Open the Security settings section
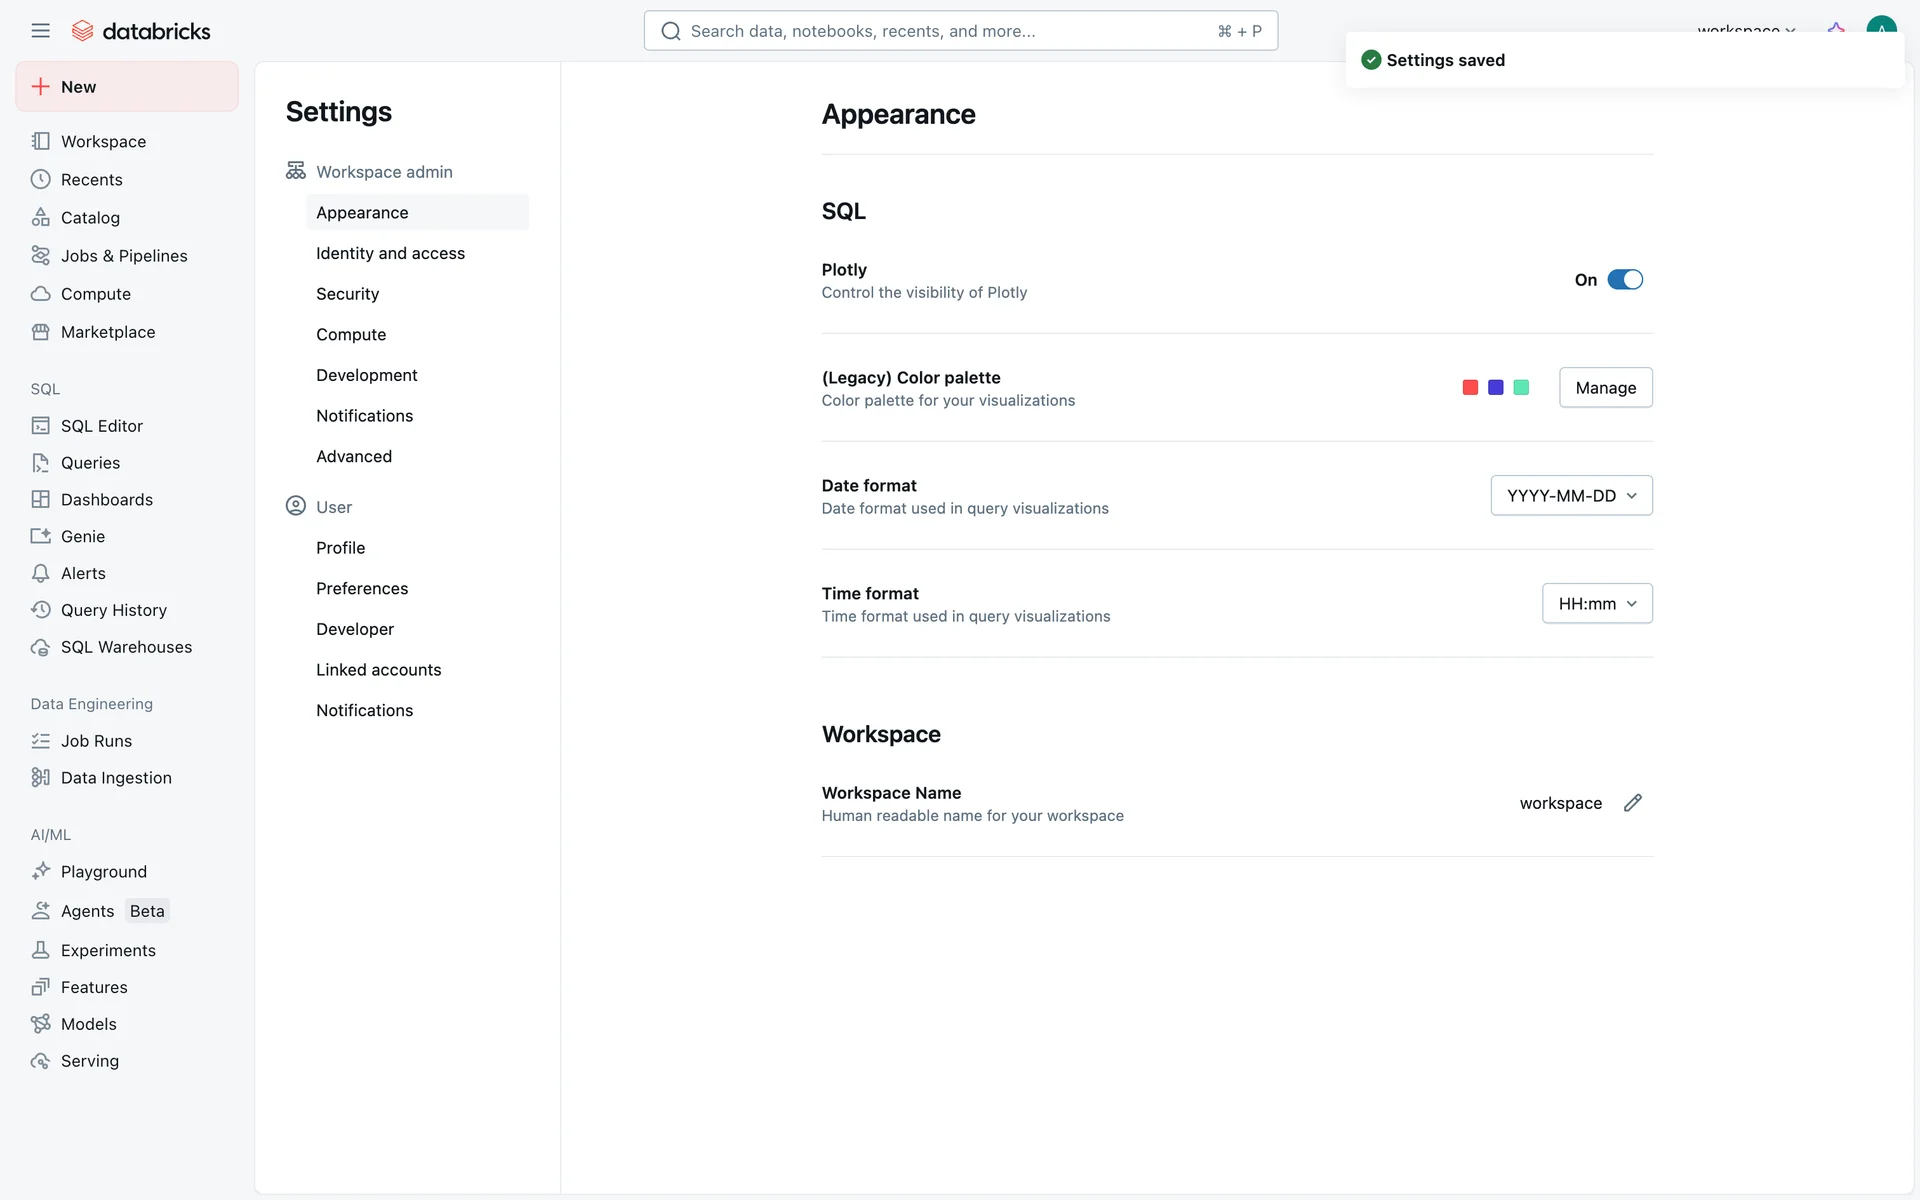 (347, 294)
